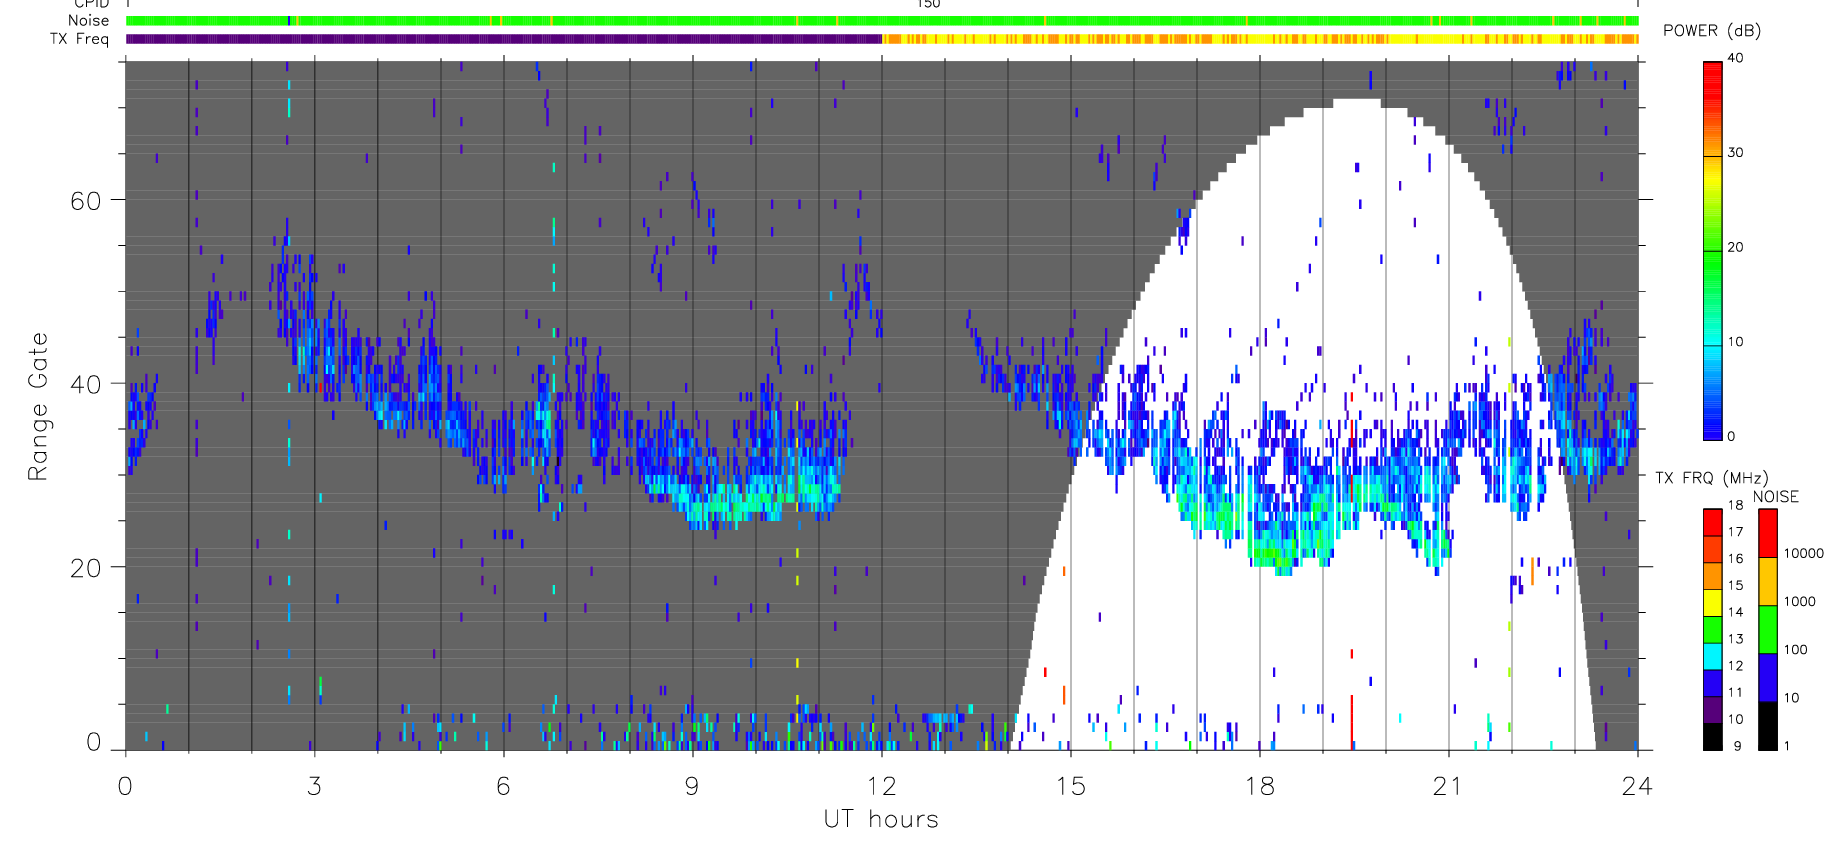Click the TX FRQ (MHz) color scale bar
The image size is (1843, 850).
(1713, 629)
